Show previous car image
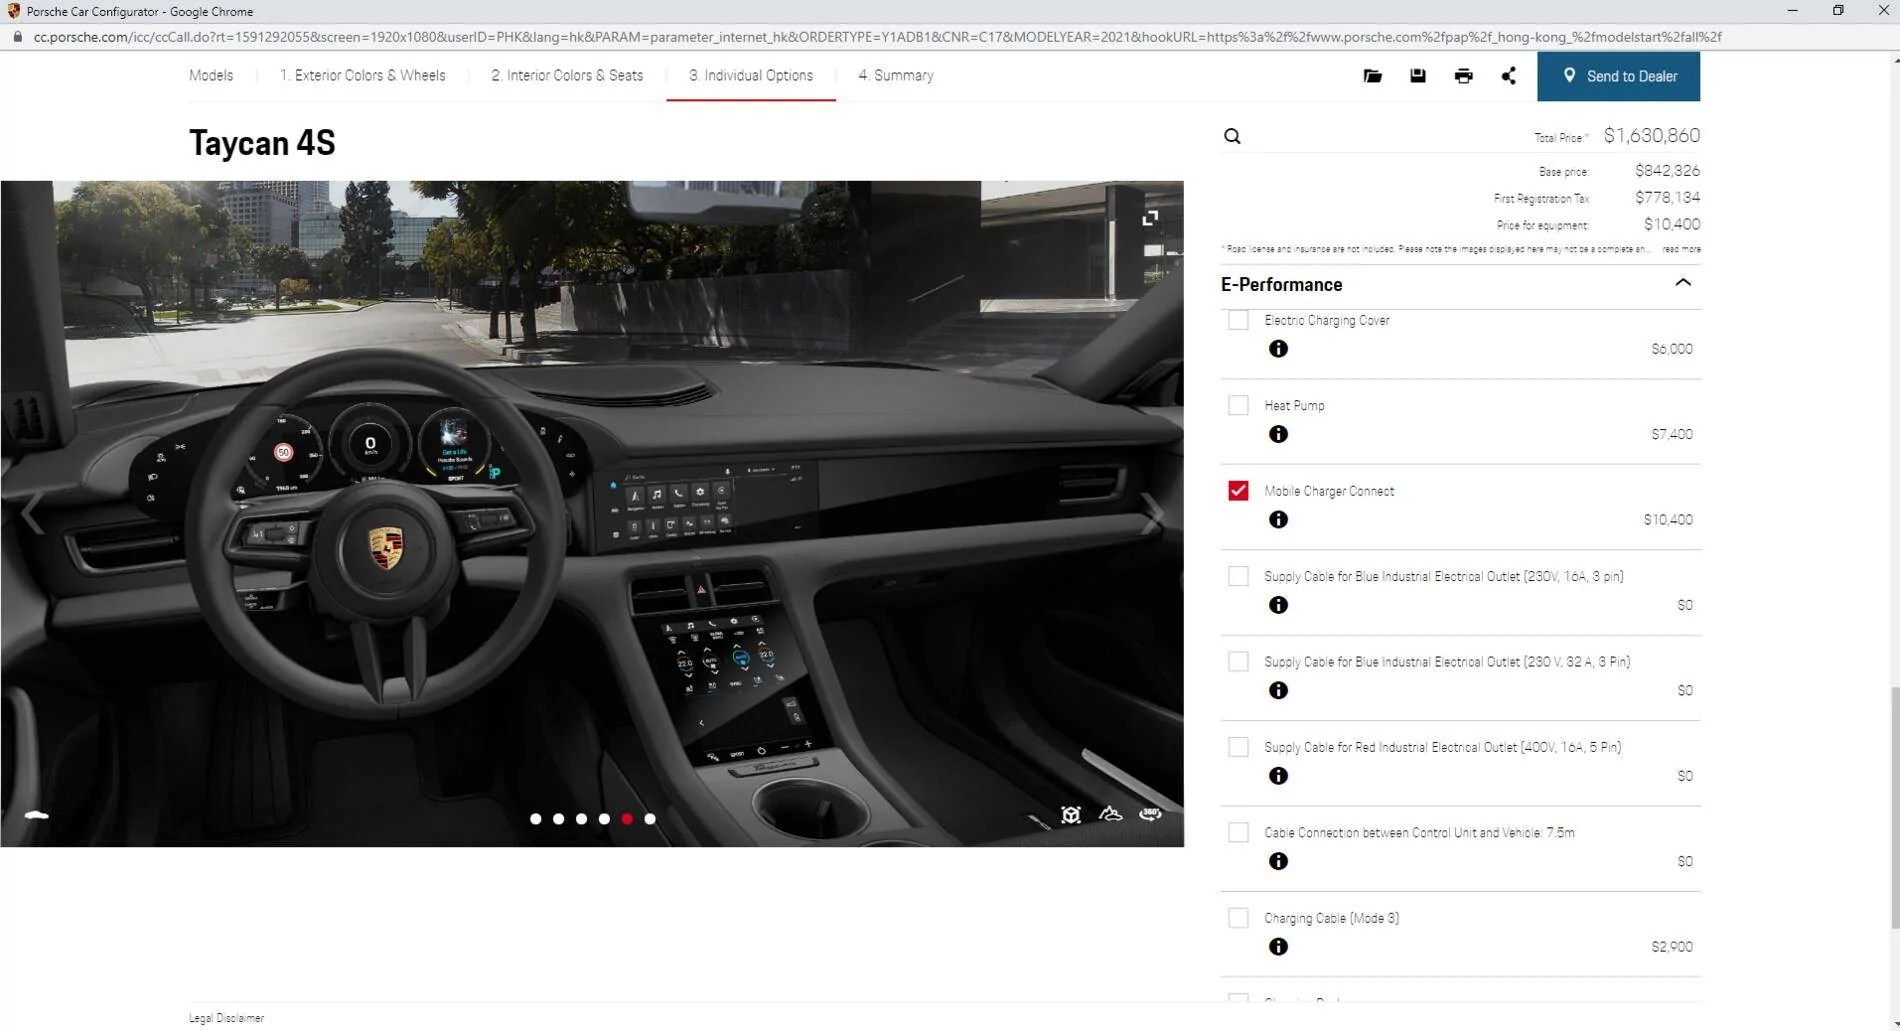1900x1031 pixels. (32, 514)
